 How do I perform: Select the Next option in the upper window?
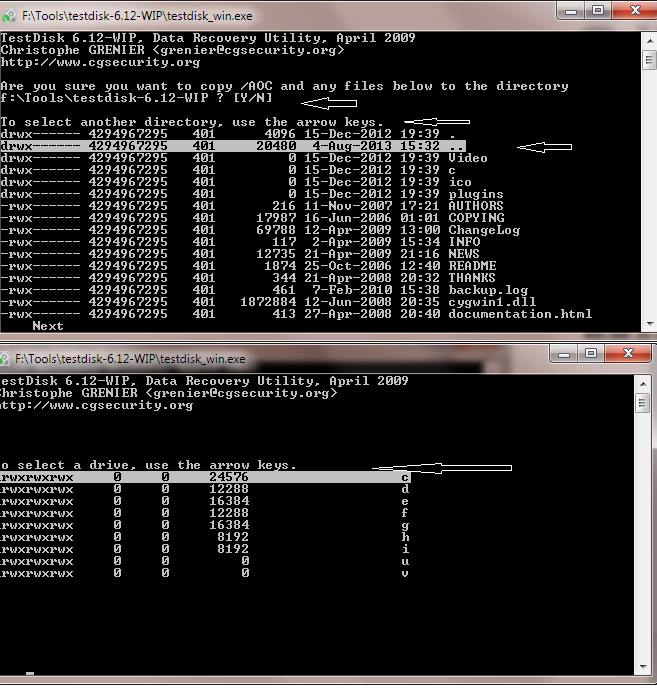tap(48, 326)
